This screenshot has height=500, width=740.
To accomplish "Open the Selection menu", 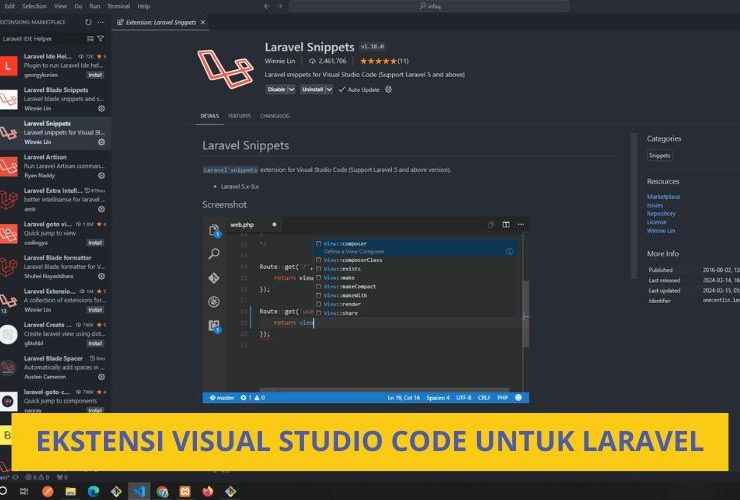I will 34,6.
